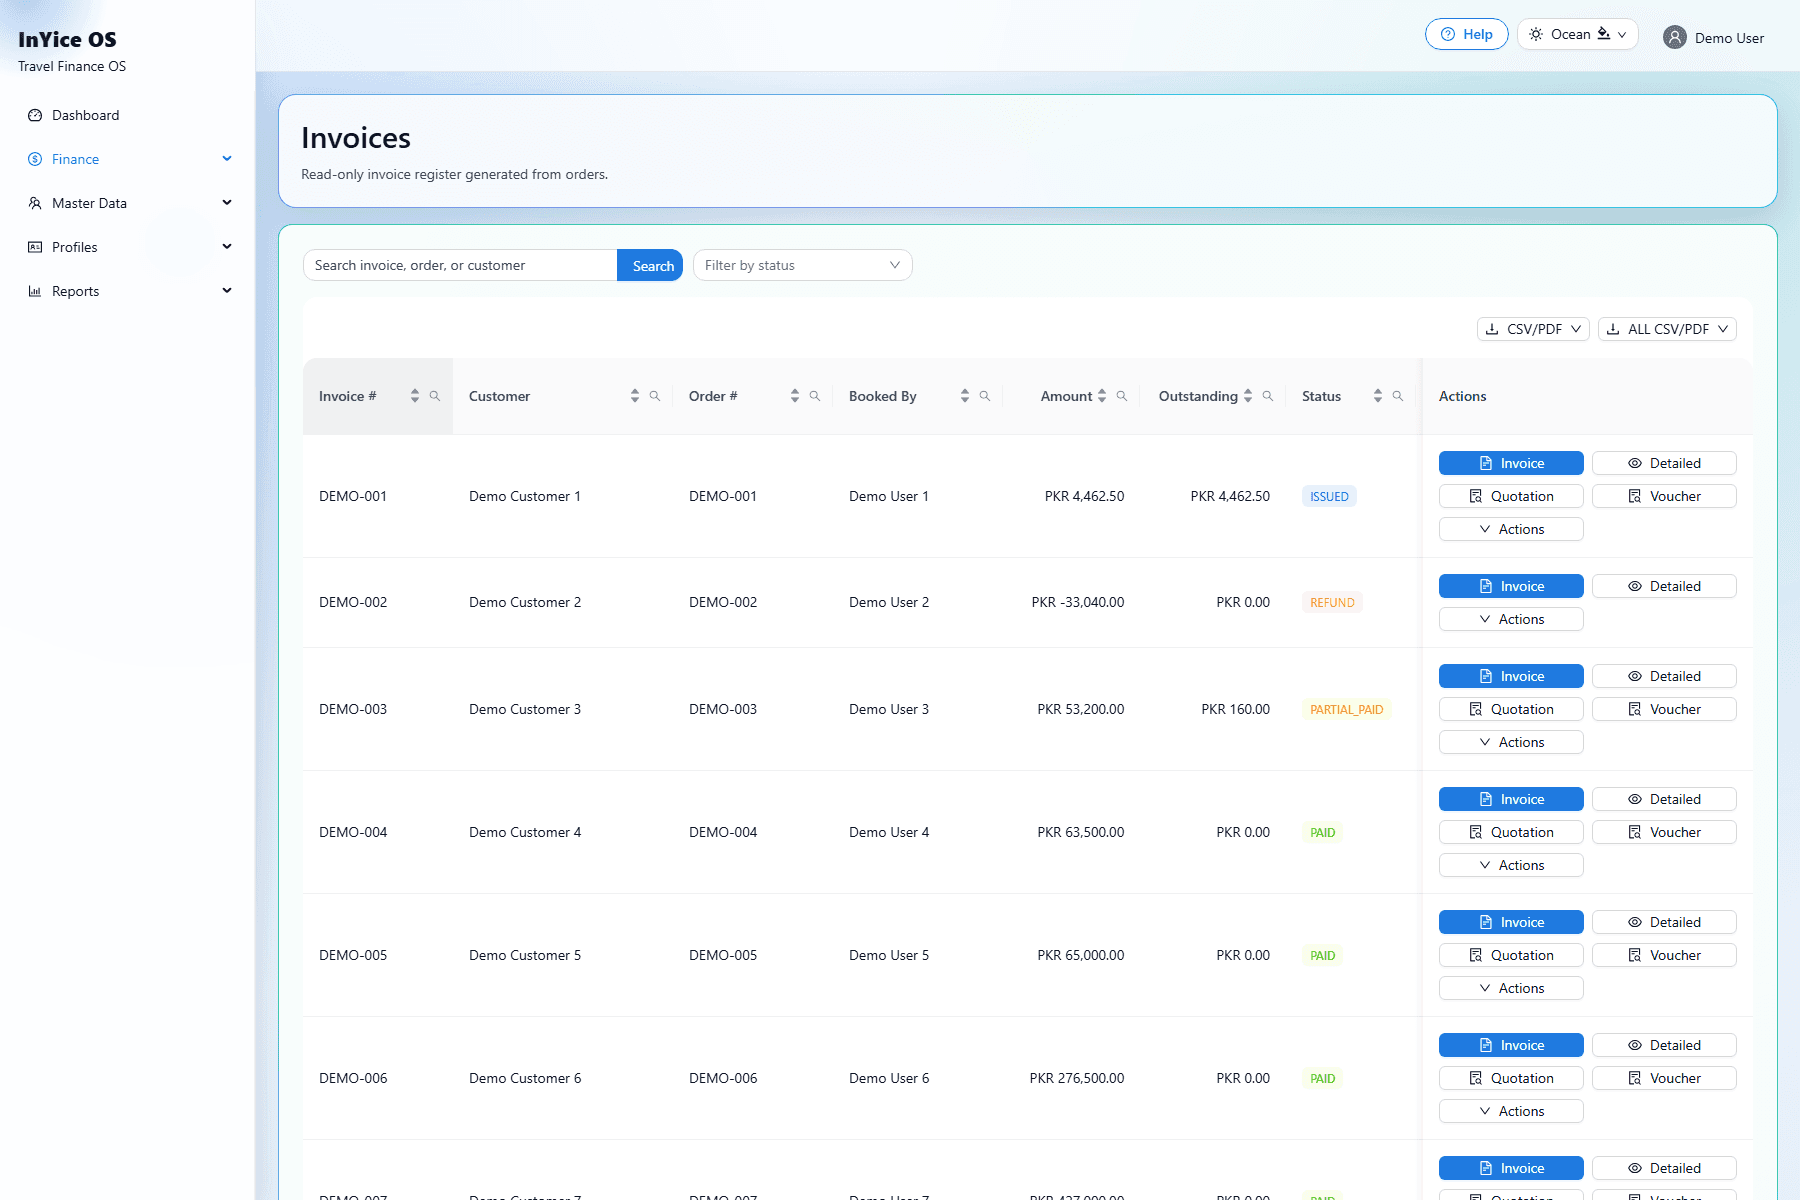This screenshot has width=1800, height=1200.
Task: Open the Finance sidebar menu
Action: coord(128,159)
